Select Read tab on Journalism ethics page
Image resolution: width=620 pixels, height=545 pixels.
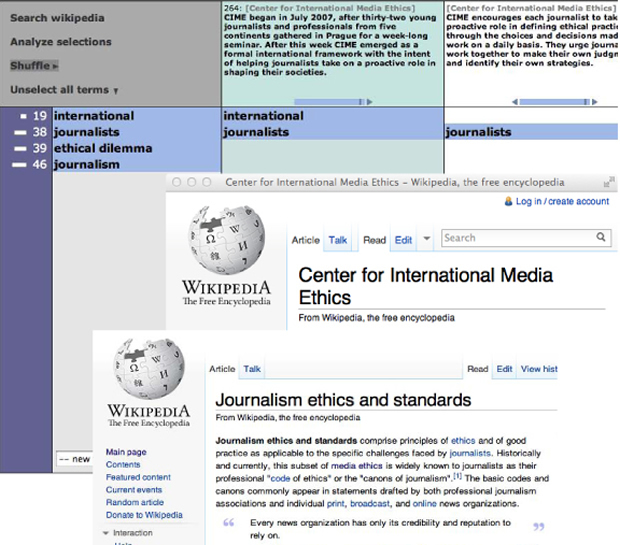pos(478,369)
